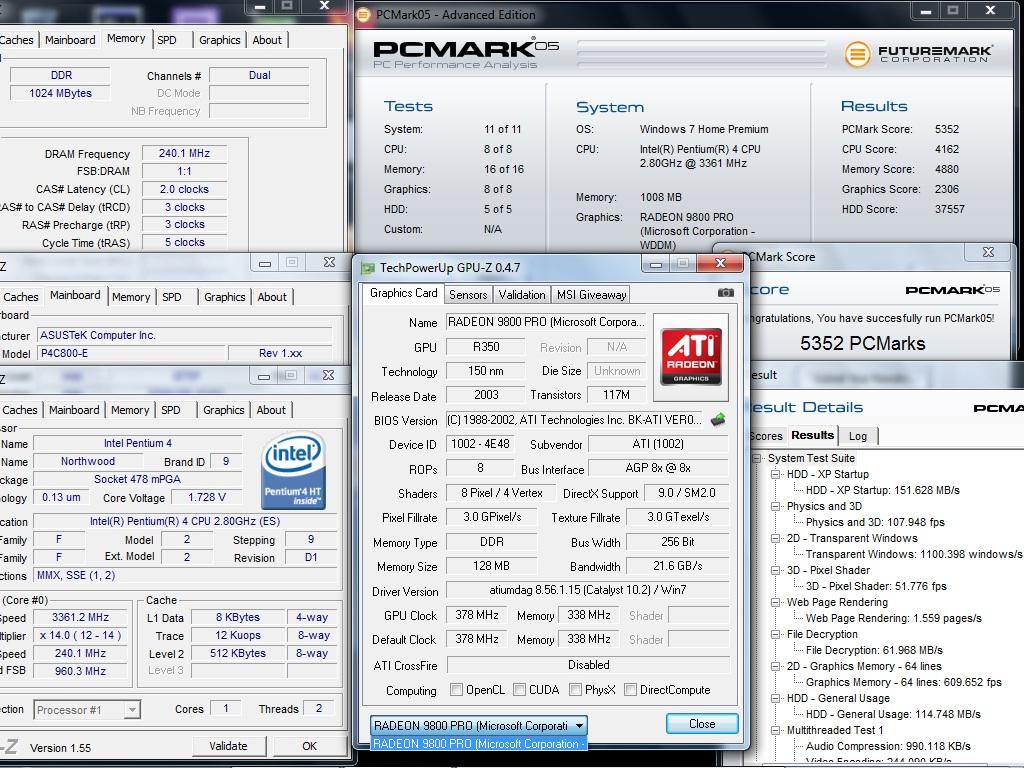Select Transparent Windows: 1100.398 windows/s row
The width and height of the screenshot is (1024, 768).
pos(914,554)
